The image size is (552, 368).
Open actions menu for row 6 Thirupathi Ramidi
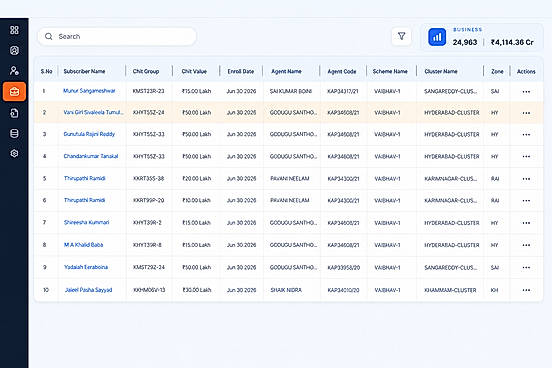click(x=526, y=201)
